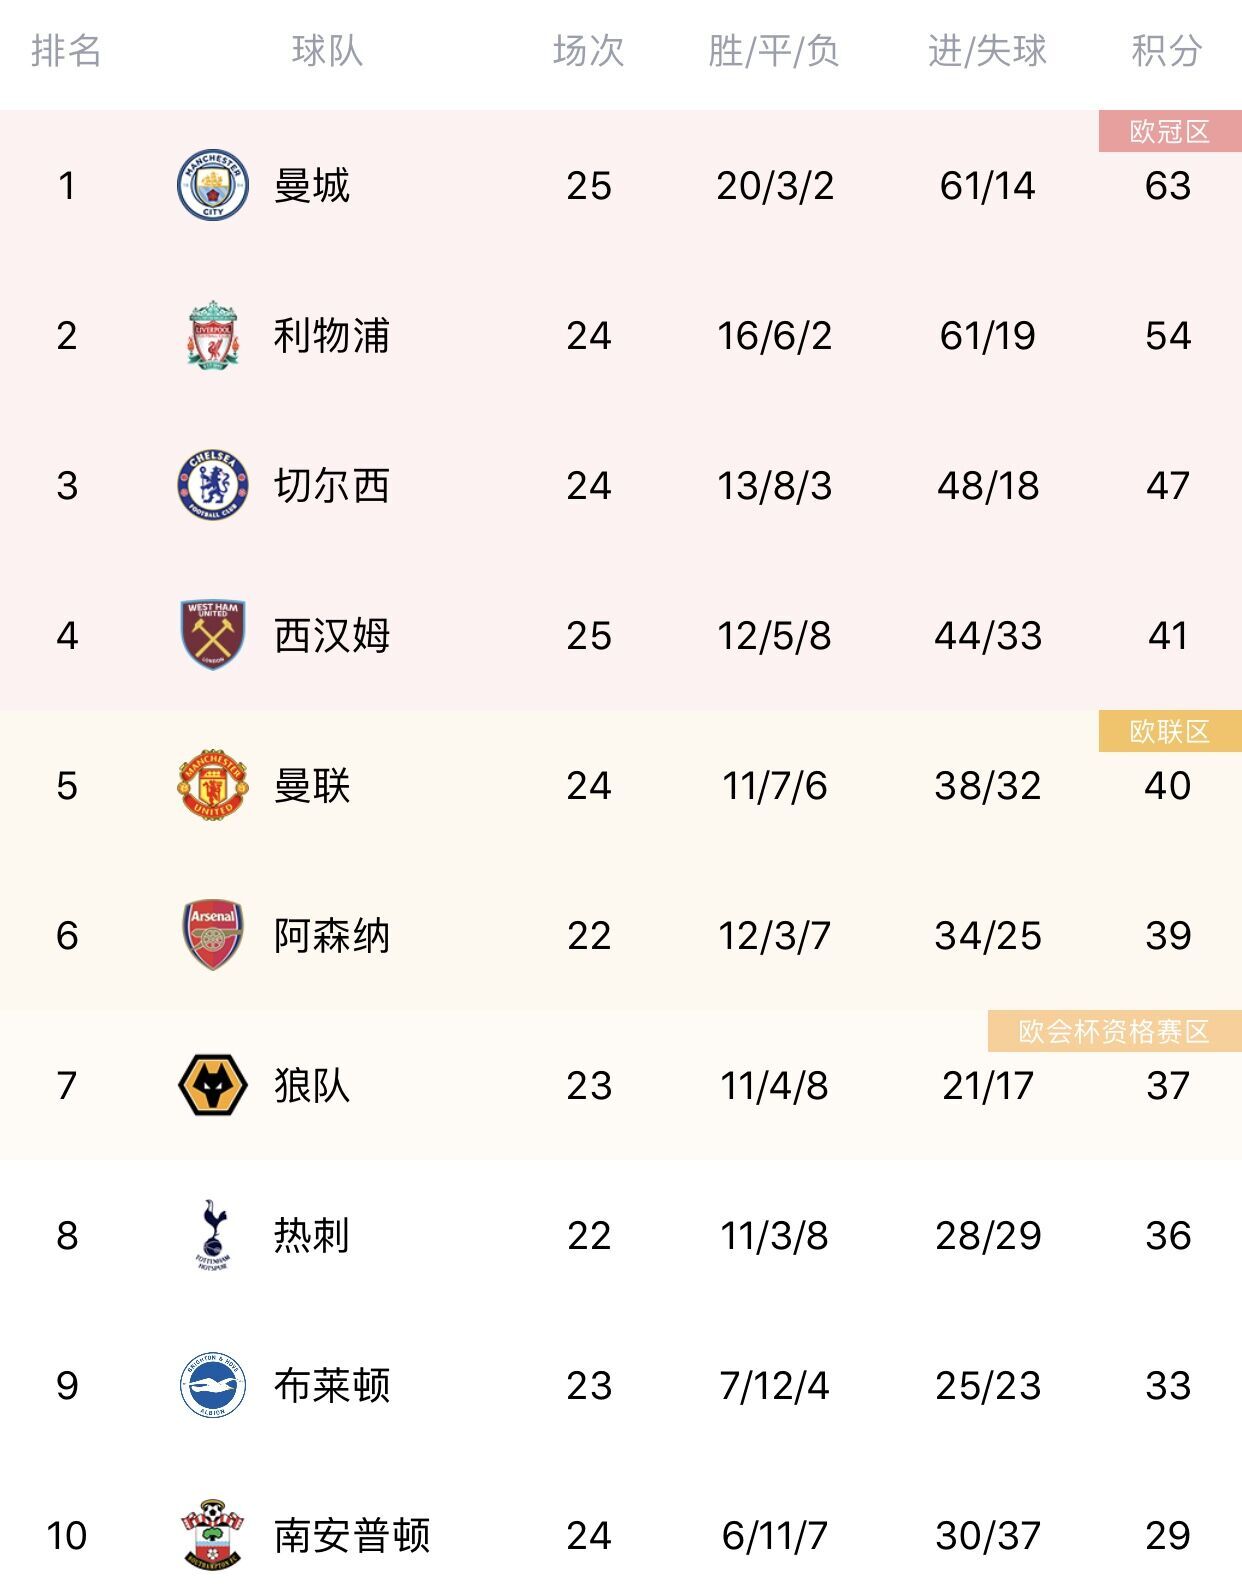Screen dimensions: 1242x1589
Task: Tap the Southampton club crest
Action: pos(212,1535)
